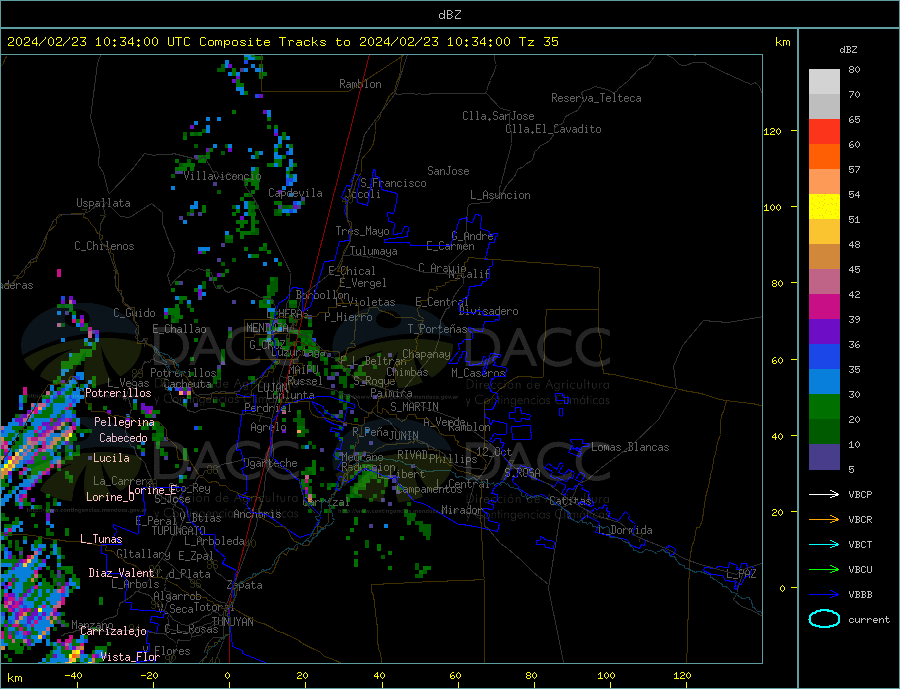Image resolution: width=900 pixels, height=689 pixels.
Task: Click the 'Potrerillos' pink map label
Action: (118, 393)
